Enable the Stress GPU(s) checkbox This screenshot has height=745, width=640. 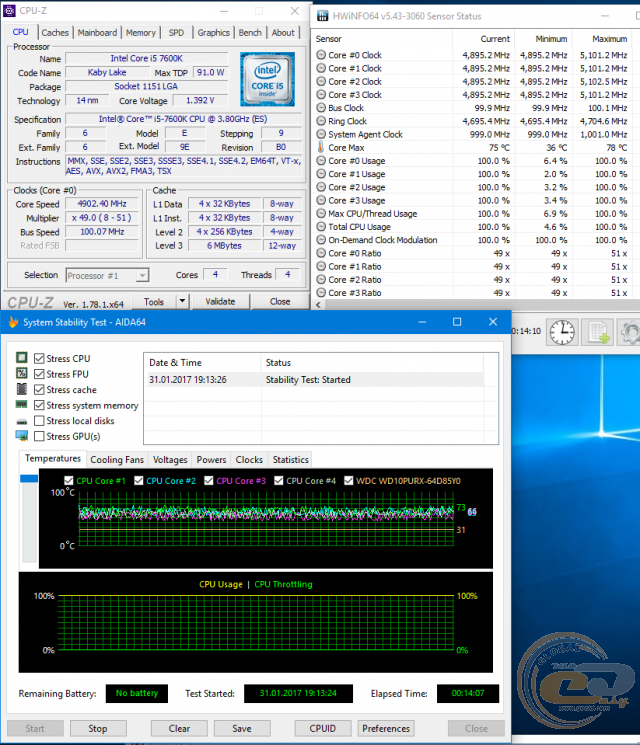coord(39,436)
